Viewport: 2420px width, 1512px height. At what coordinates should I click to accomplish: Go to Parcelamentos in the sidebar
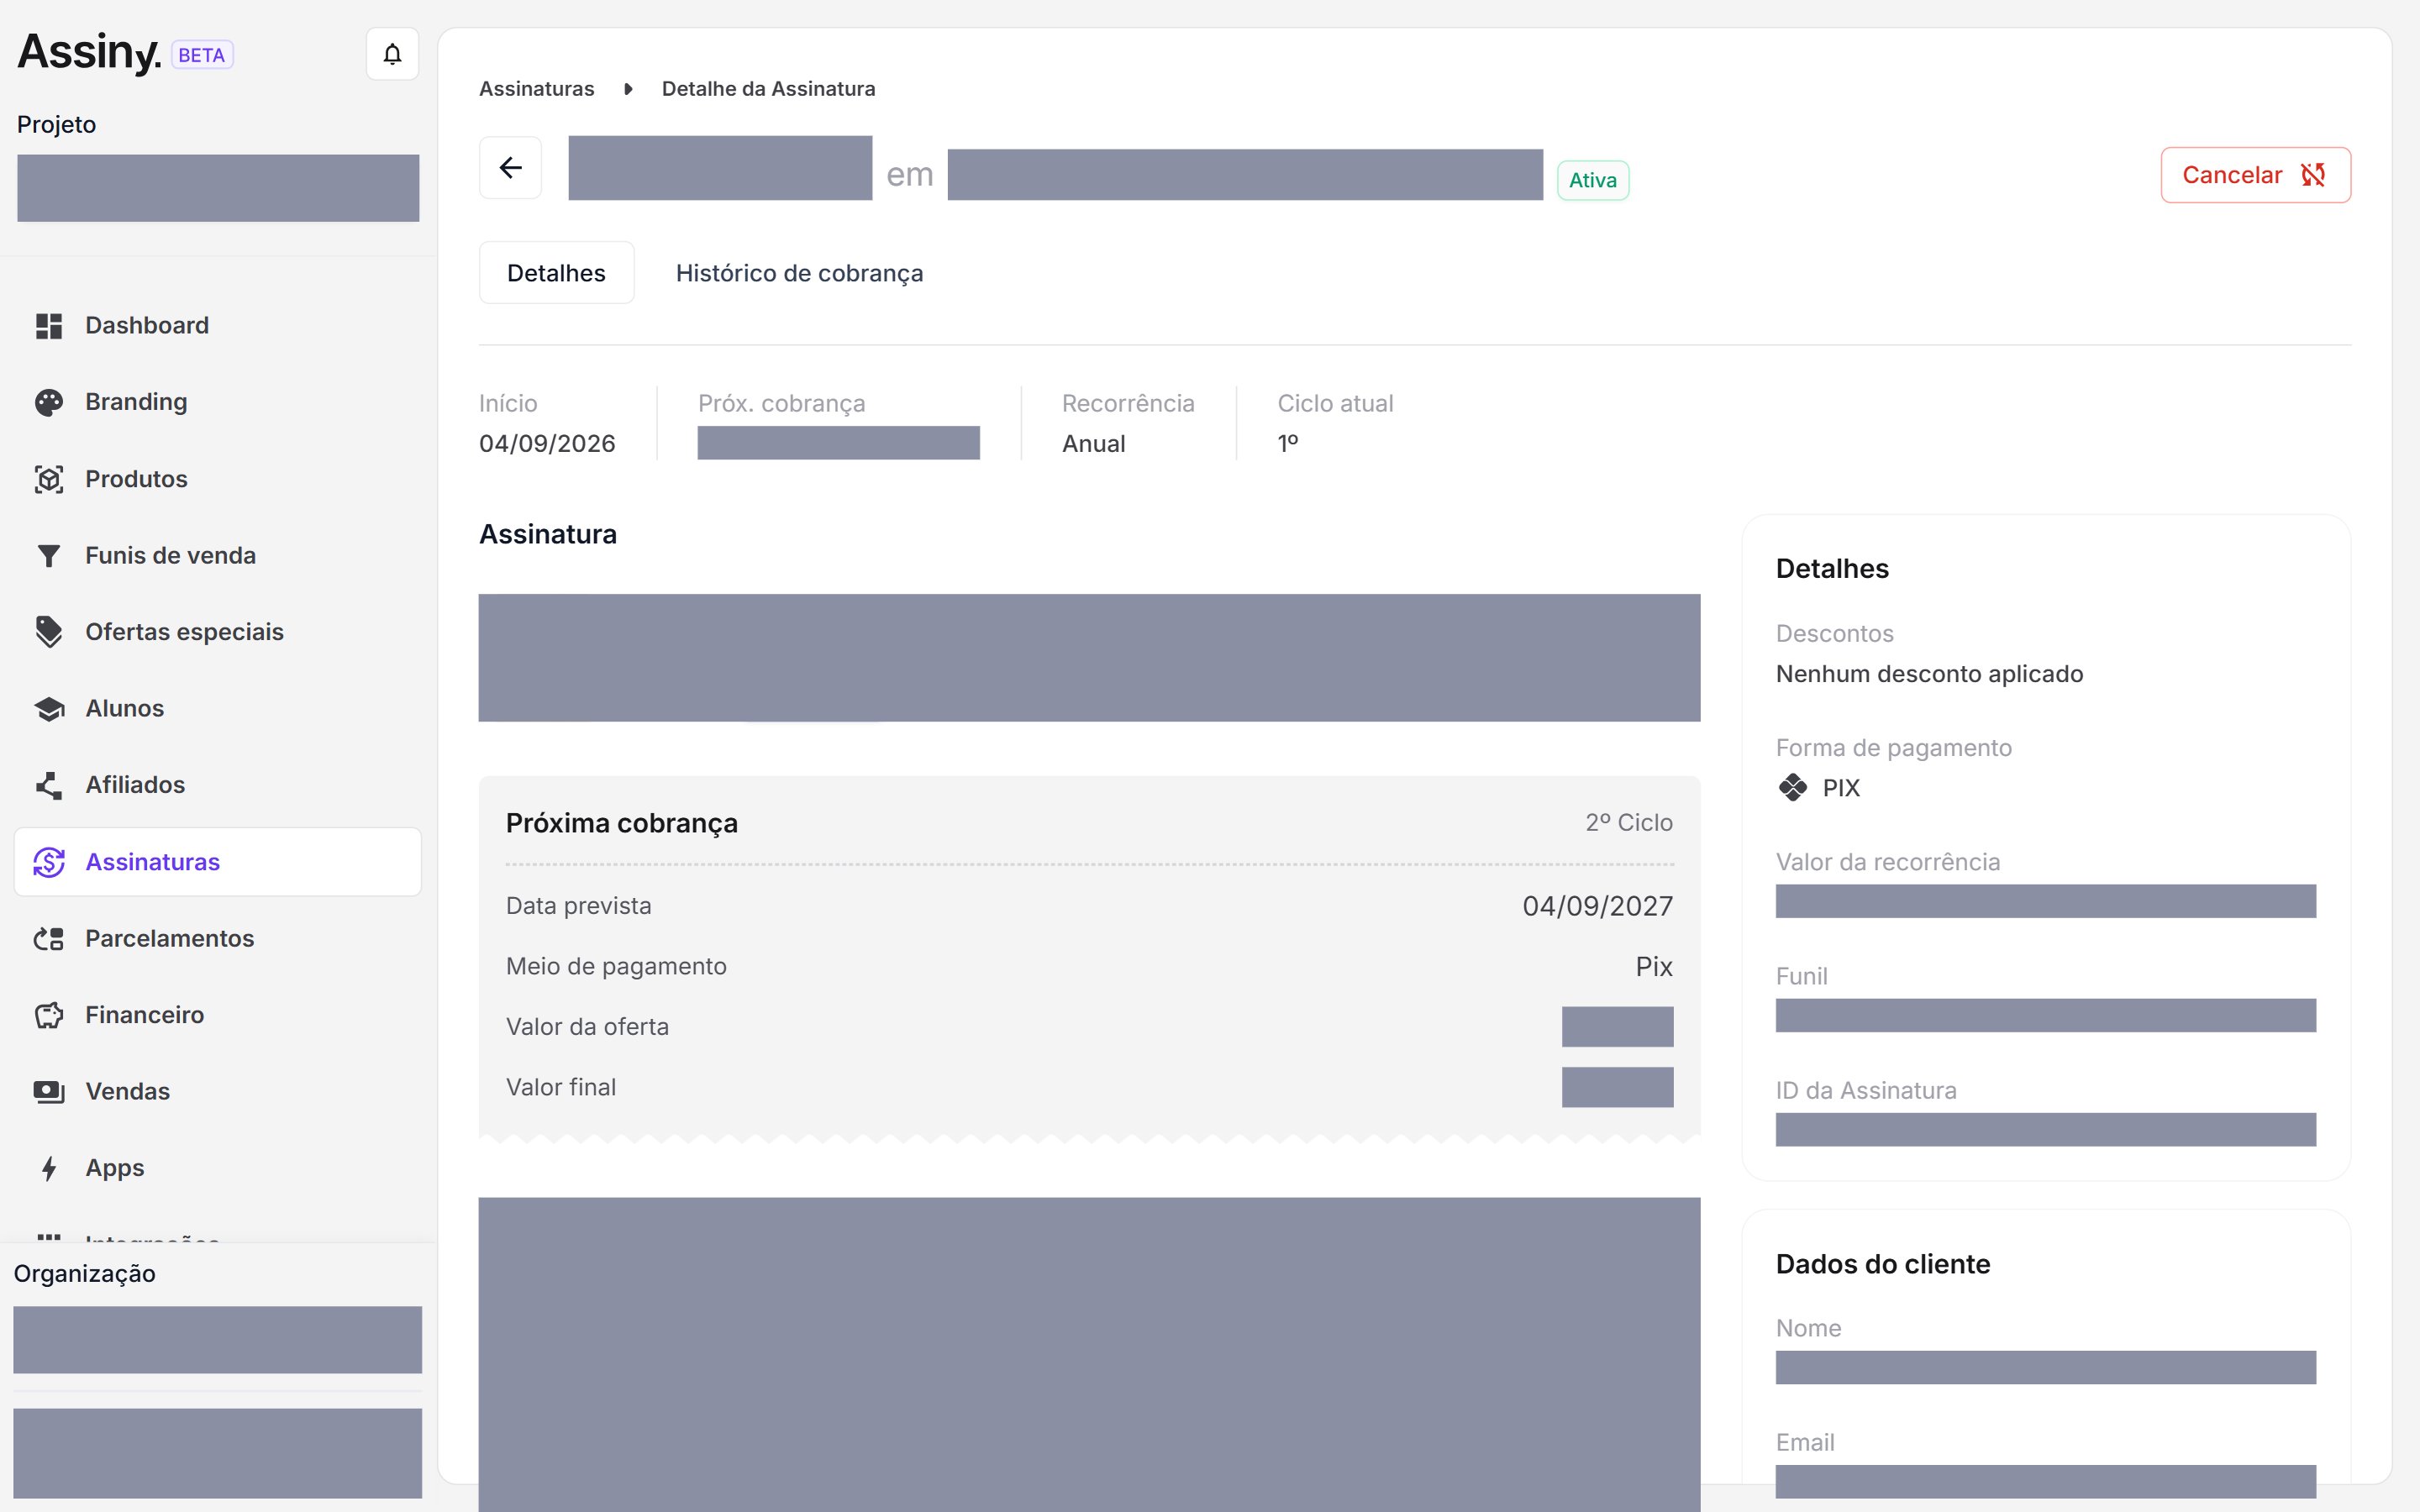(217, 939)
